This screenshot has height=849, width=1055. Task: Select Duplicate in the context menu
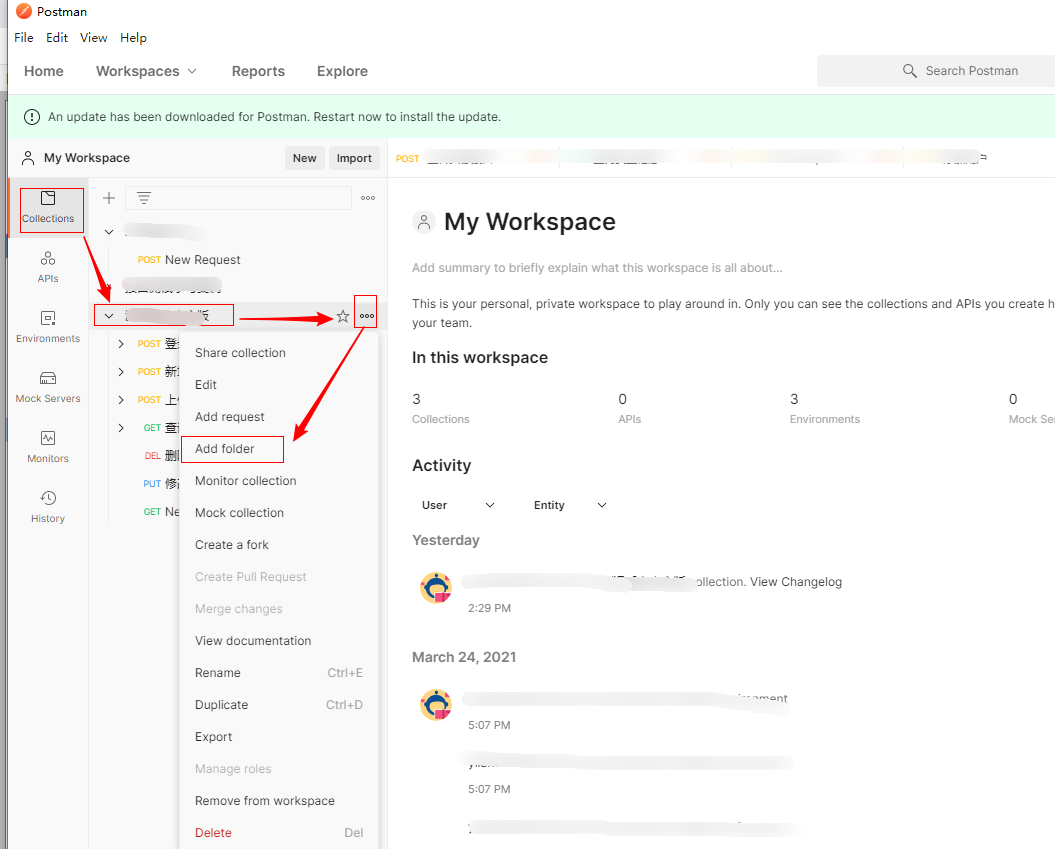click(x=279, y=705)
